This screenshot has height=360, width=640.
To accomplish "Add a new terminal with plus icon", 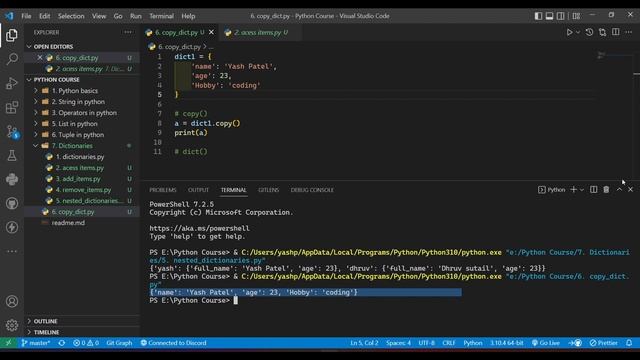I will 573,189.
